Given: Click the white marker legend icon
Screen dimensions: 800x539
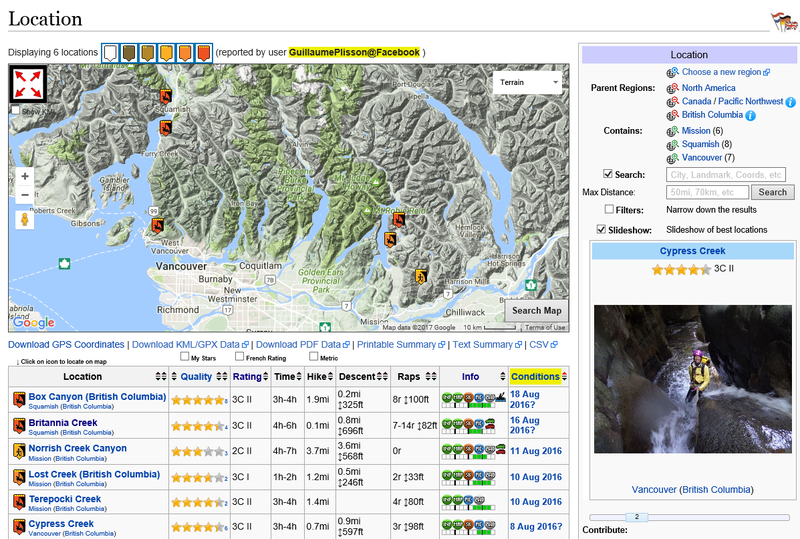Looking at the screenshot, I should 110,51.
